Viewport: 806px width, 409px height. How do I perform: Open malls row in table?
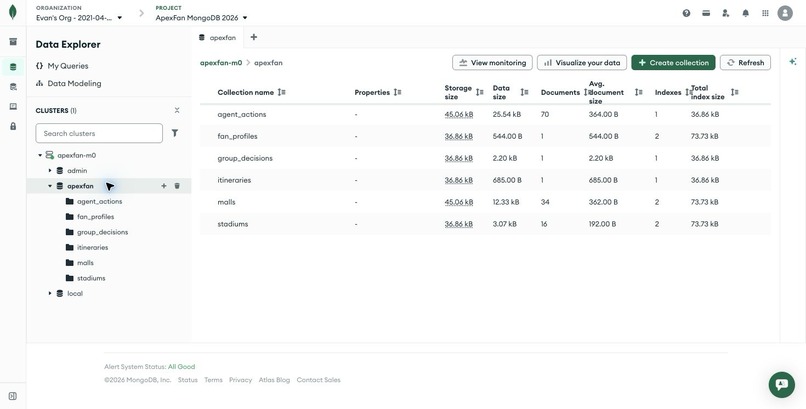click(x=485, y=202)
